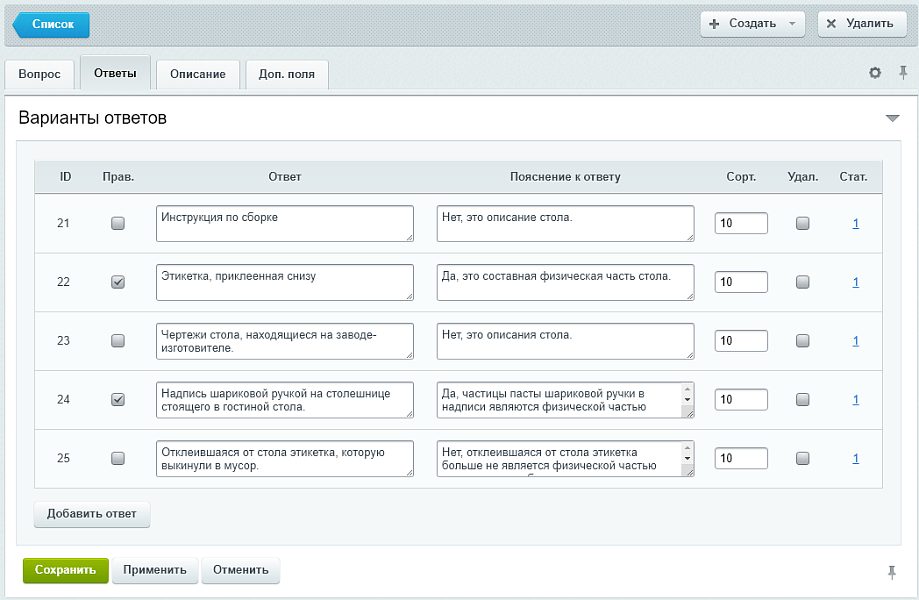Tick the delete checkbox for answer 25

tap(802, 458)
